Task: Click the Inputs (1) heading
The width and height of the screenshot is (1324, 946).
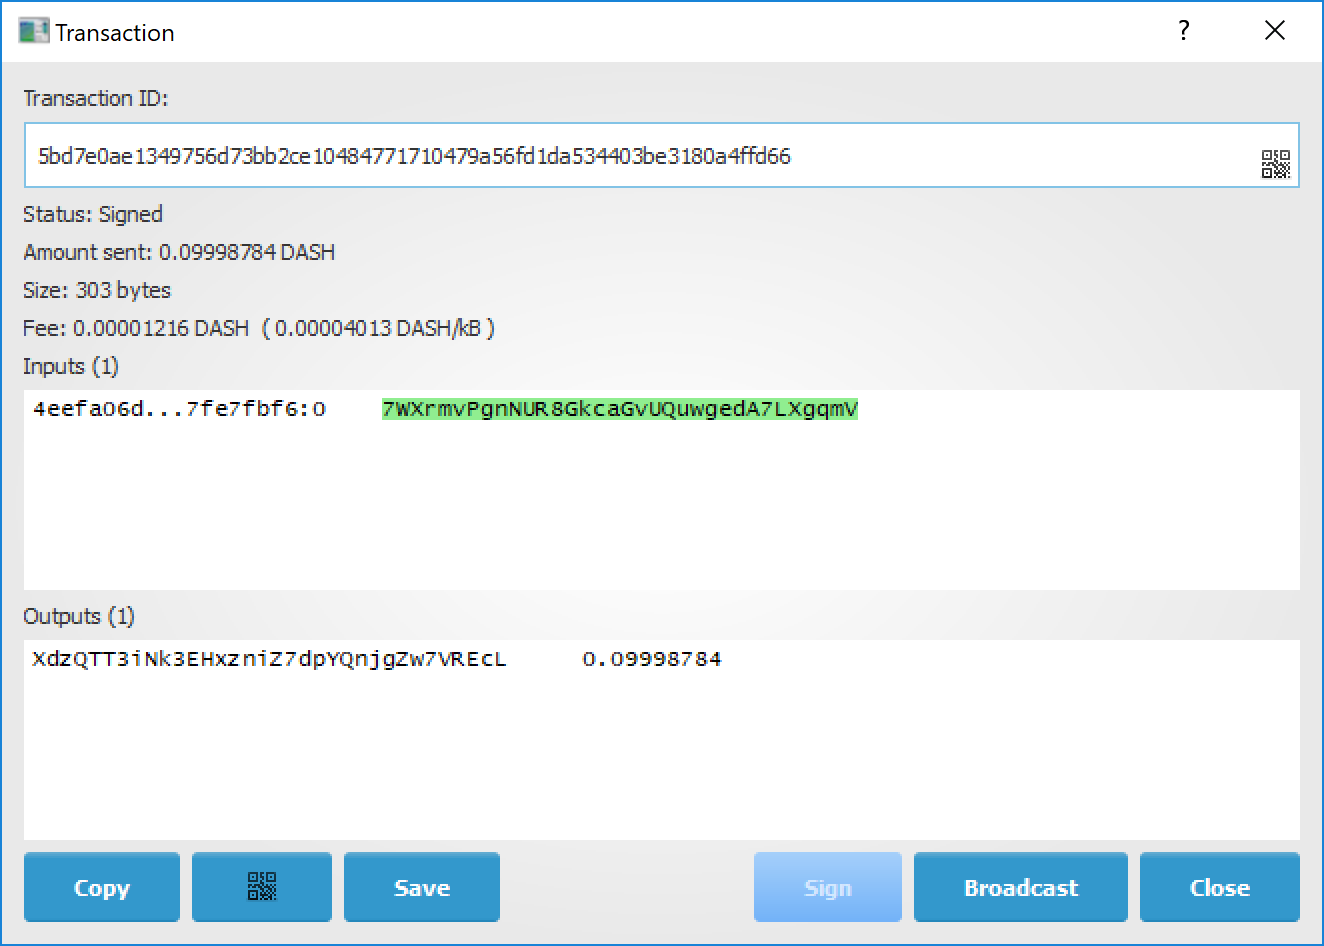Action: [71, 366]
